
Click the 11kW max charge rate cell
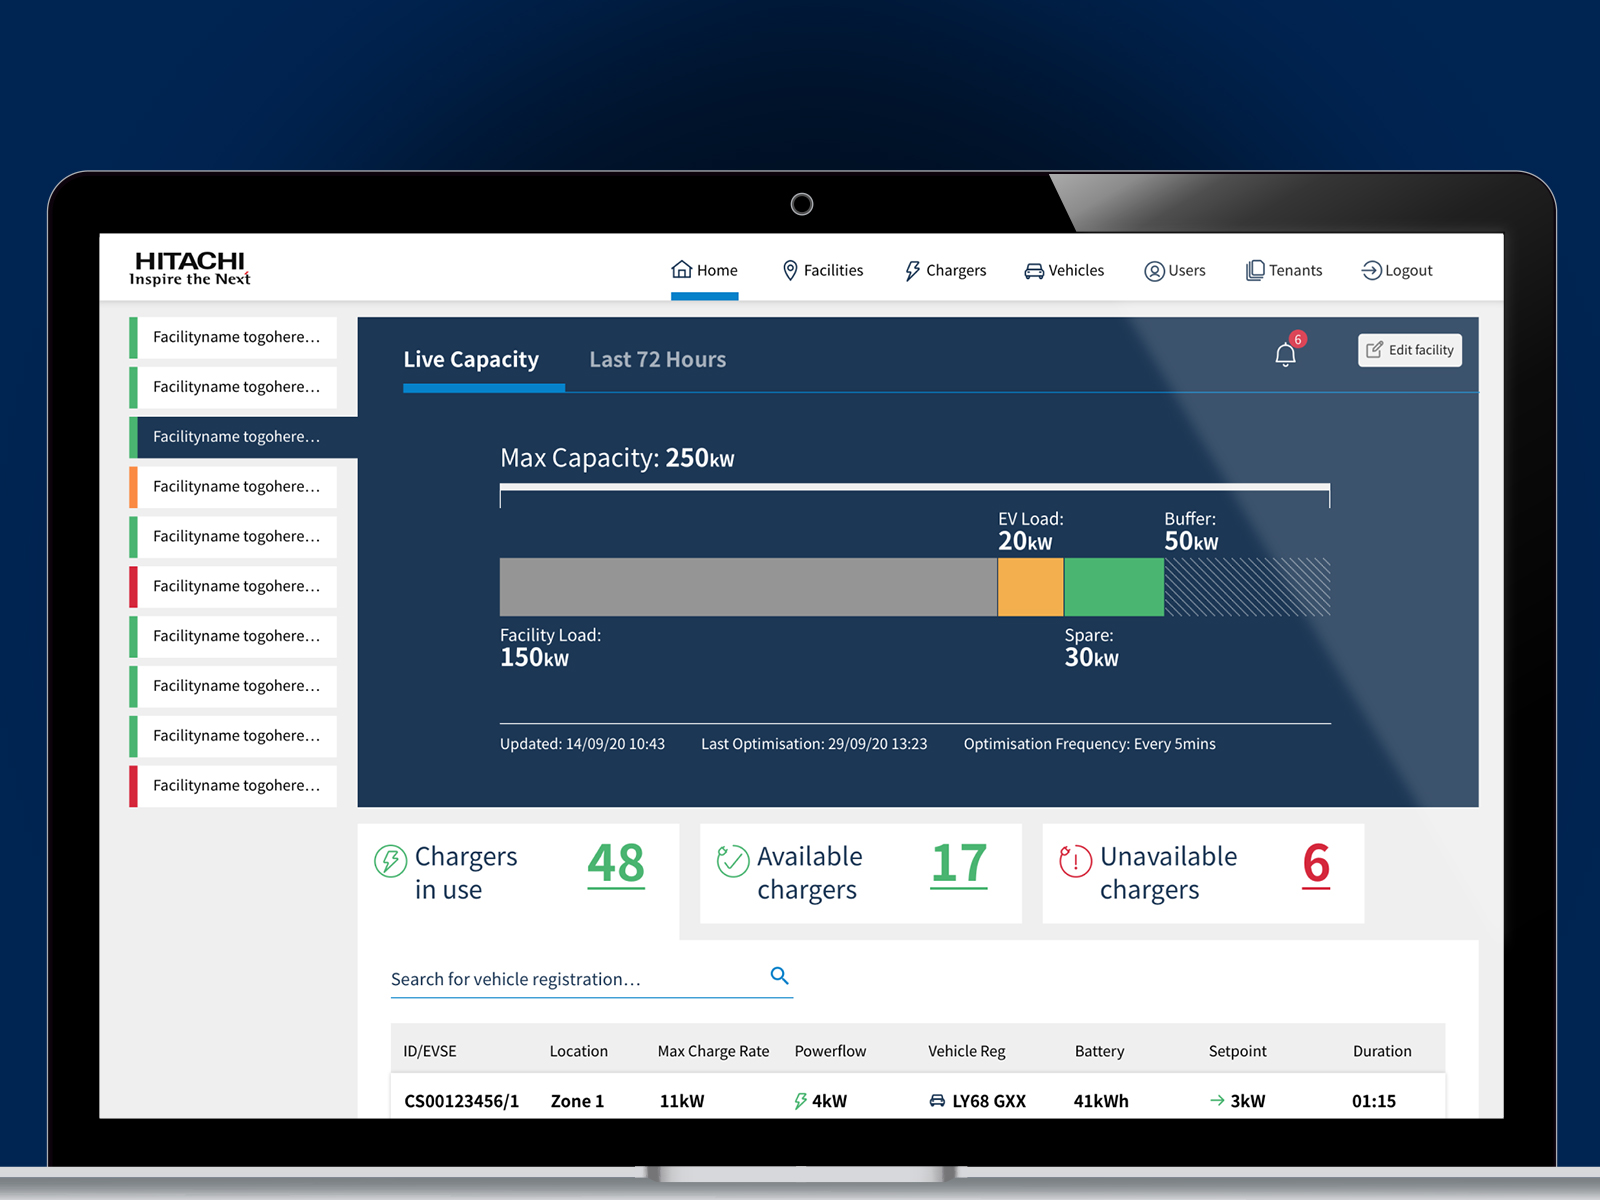click(x=682, y=1101)
